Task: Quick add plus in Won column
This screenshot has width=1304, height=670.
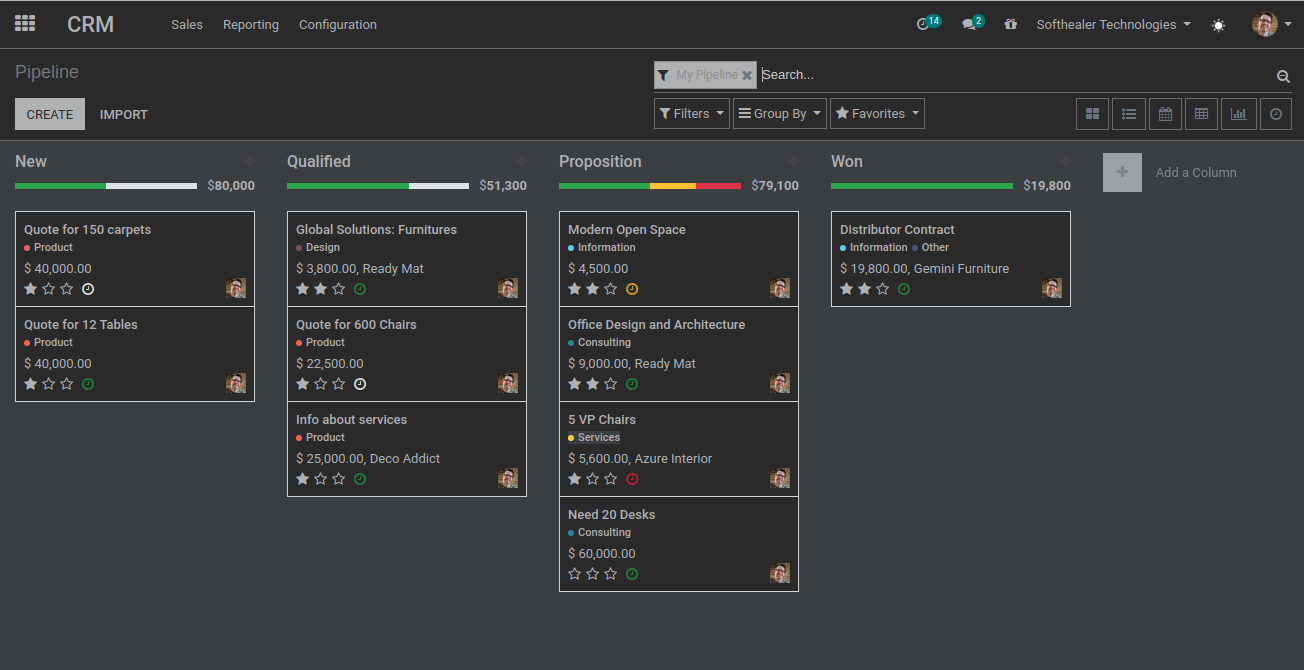Action: click(x=1065, y=161)
